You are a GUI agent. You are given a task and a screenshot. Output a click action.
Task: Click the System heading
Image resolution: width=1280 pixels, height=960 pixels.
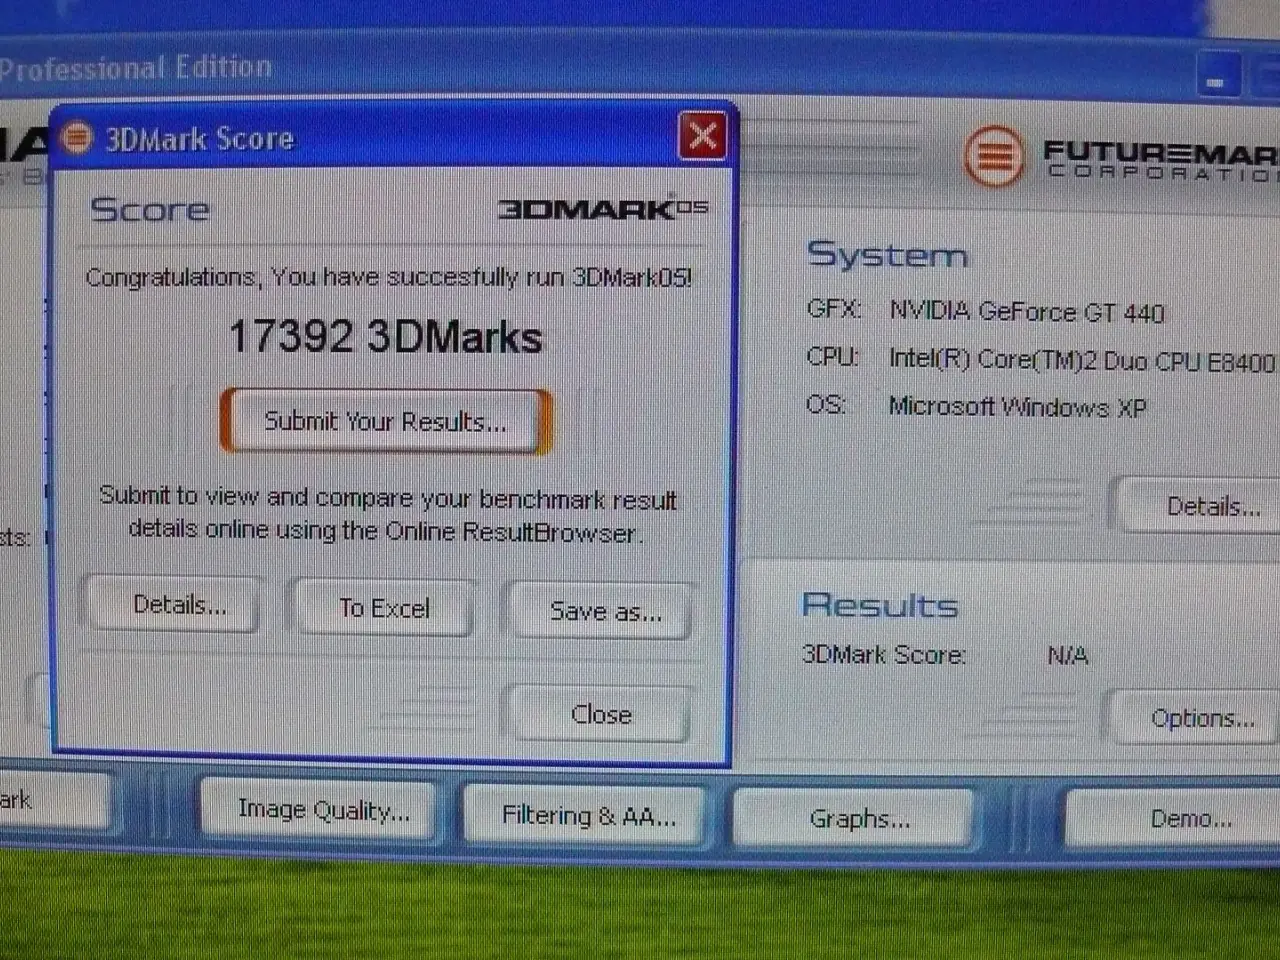(887, 255)
